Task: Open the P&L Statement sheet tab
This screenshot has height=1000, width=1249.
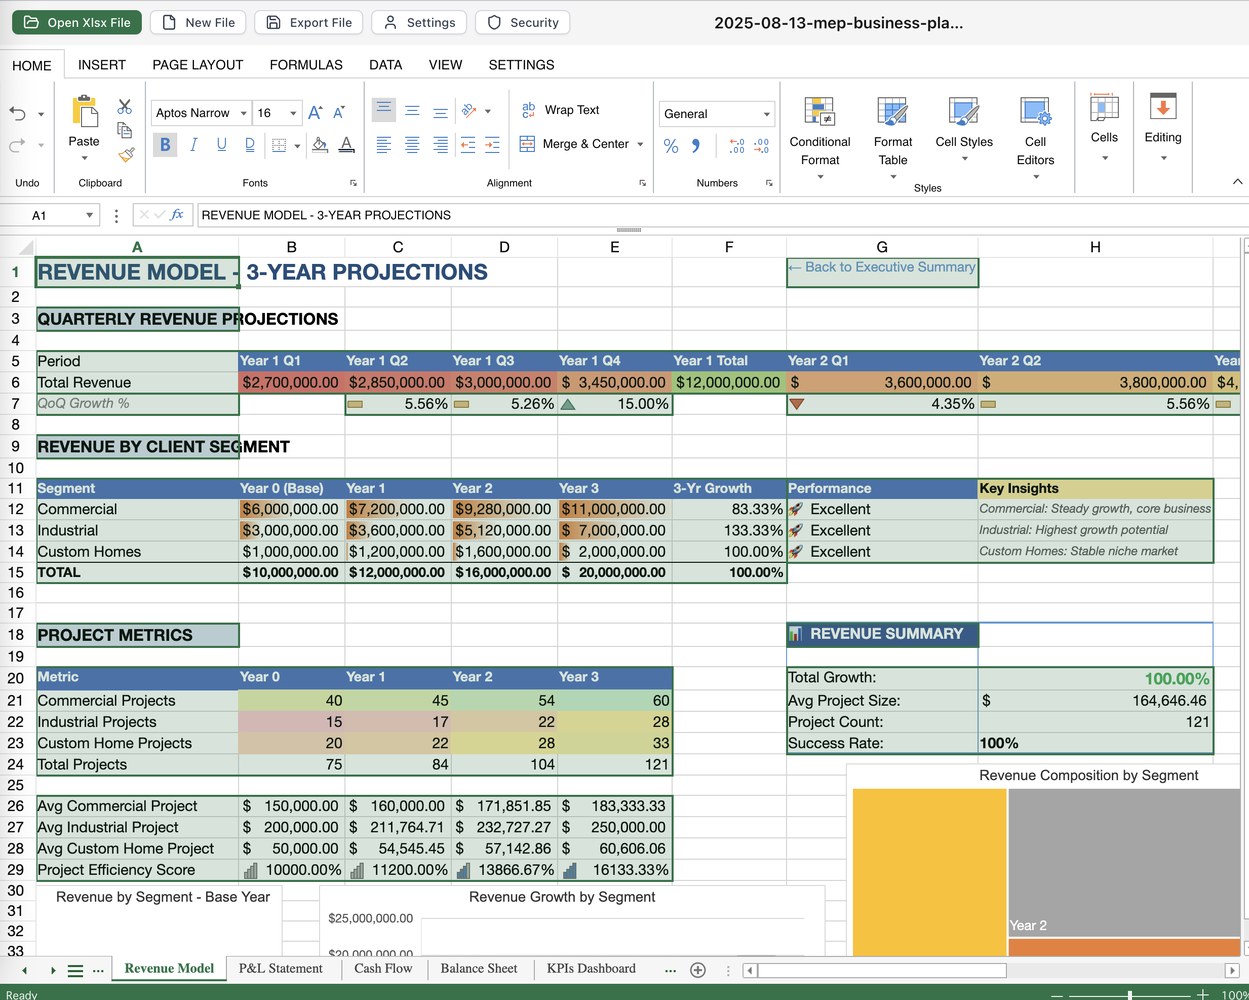Action: 280,968
